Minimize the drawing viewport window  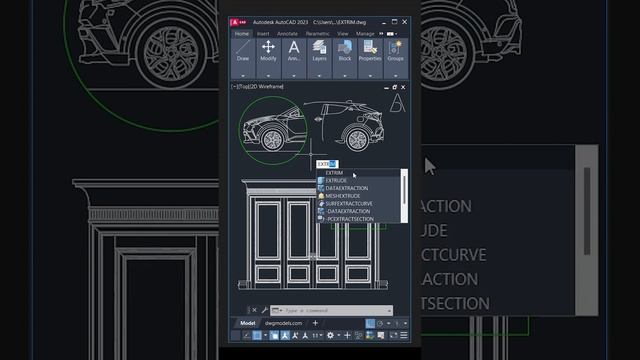386,87
